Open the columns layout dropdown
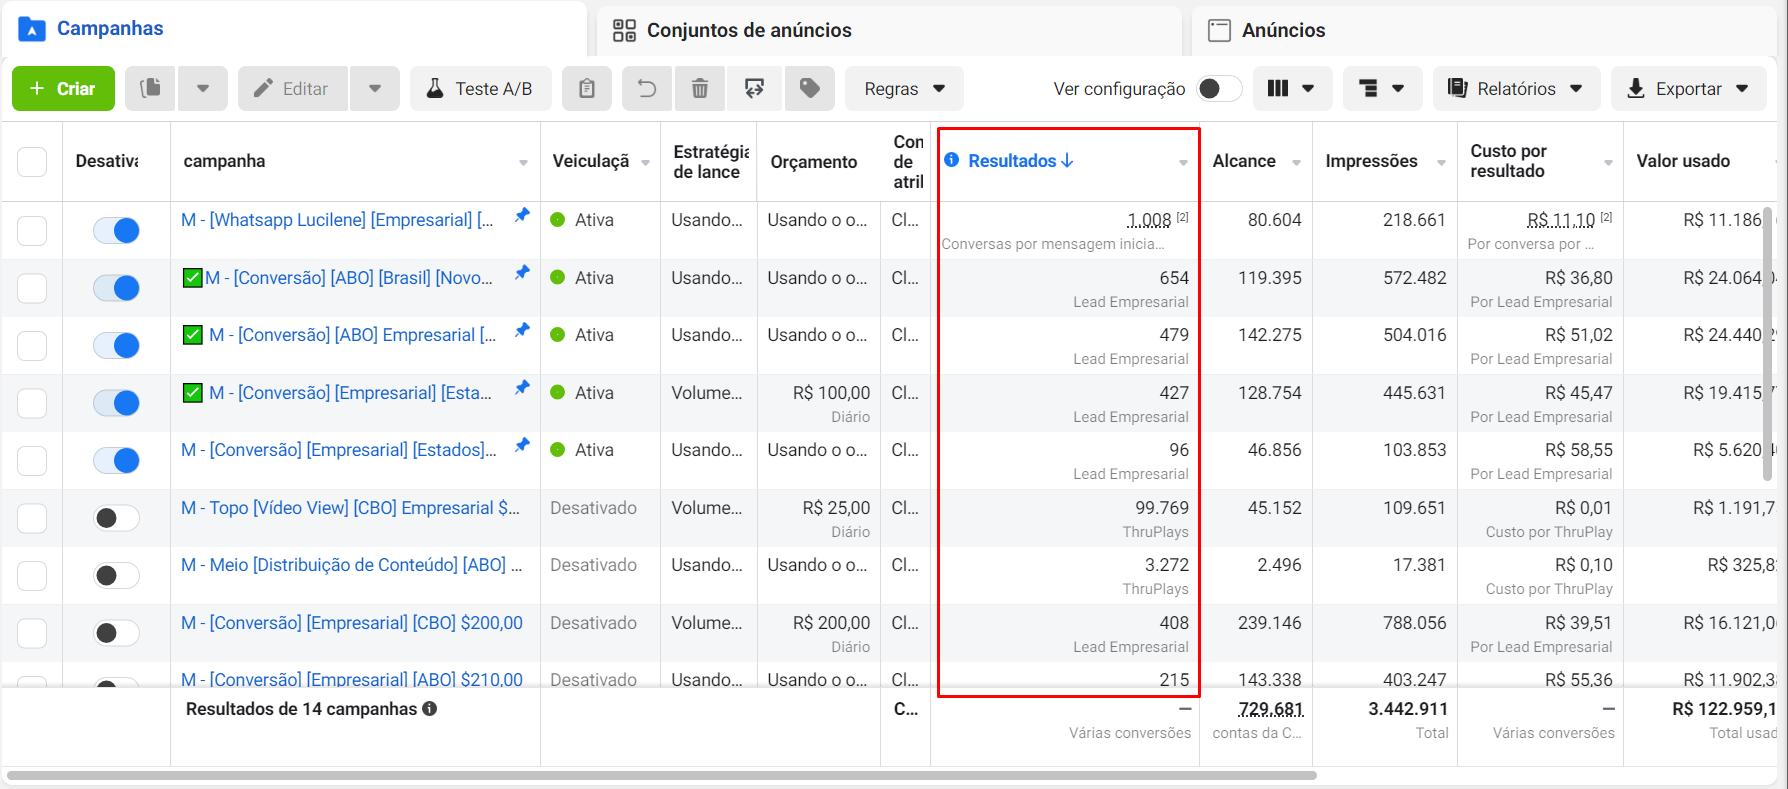The image size is (1788, 789). pos(1292,88)
